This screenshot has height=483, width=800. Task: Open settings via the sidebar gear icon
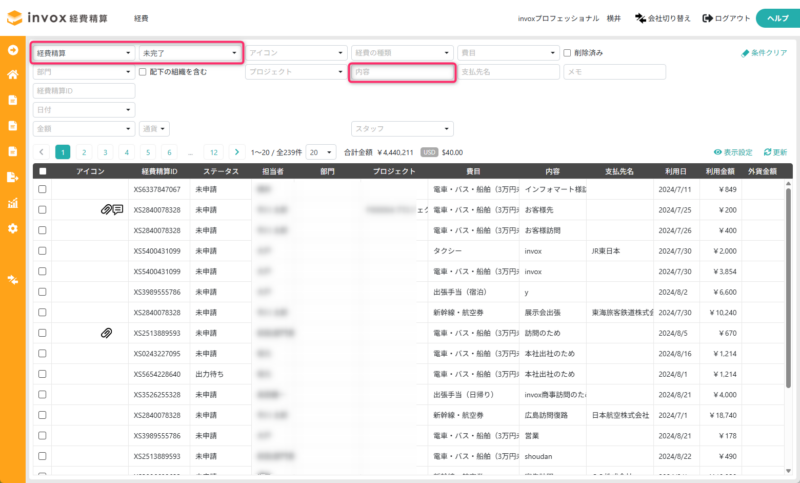coord(13,228)
